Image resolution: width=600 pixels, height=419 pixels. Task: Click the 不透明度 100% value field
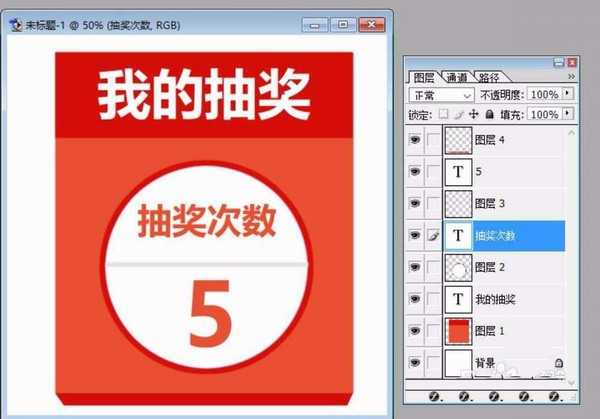pos(545,95)
